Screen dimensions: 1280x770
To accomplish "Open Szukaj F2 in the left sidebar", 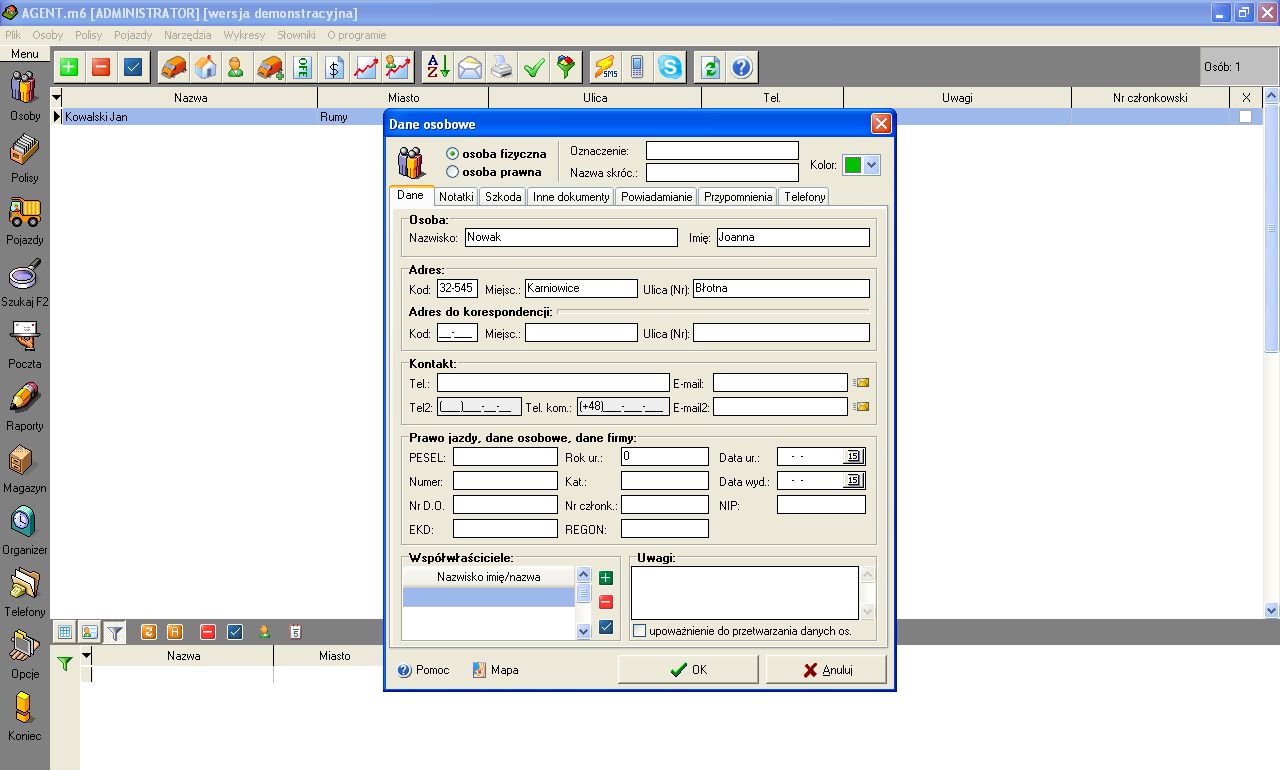I will [x=25, y=282].
